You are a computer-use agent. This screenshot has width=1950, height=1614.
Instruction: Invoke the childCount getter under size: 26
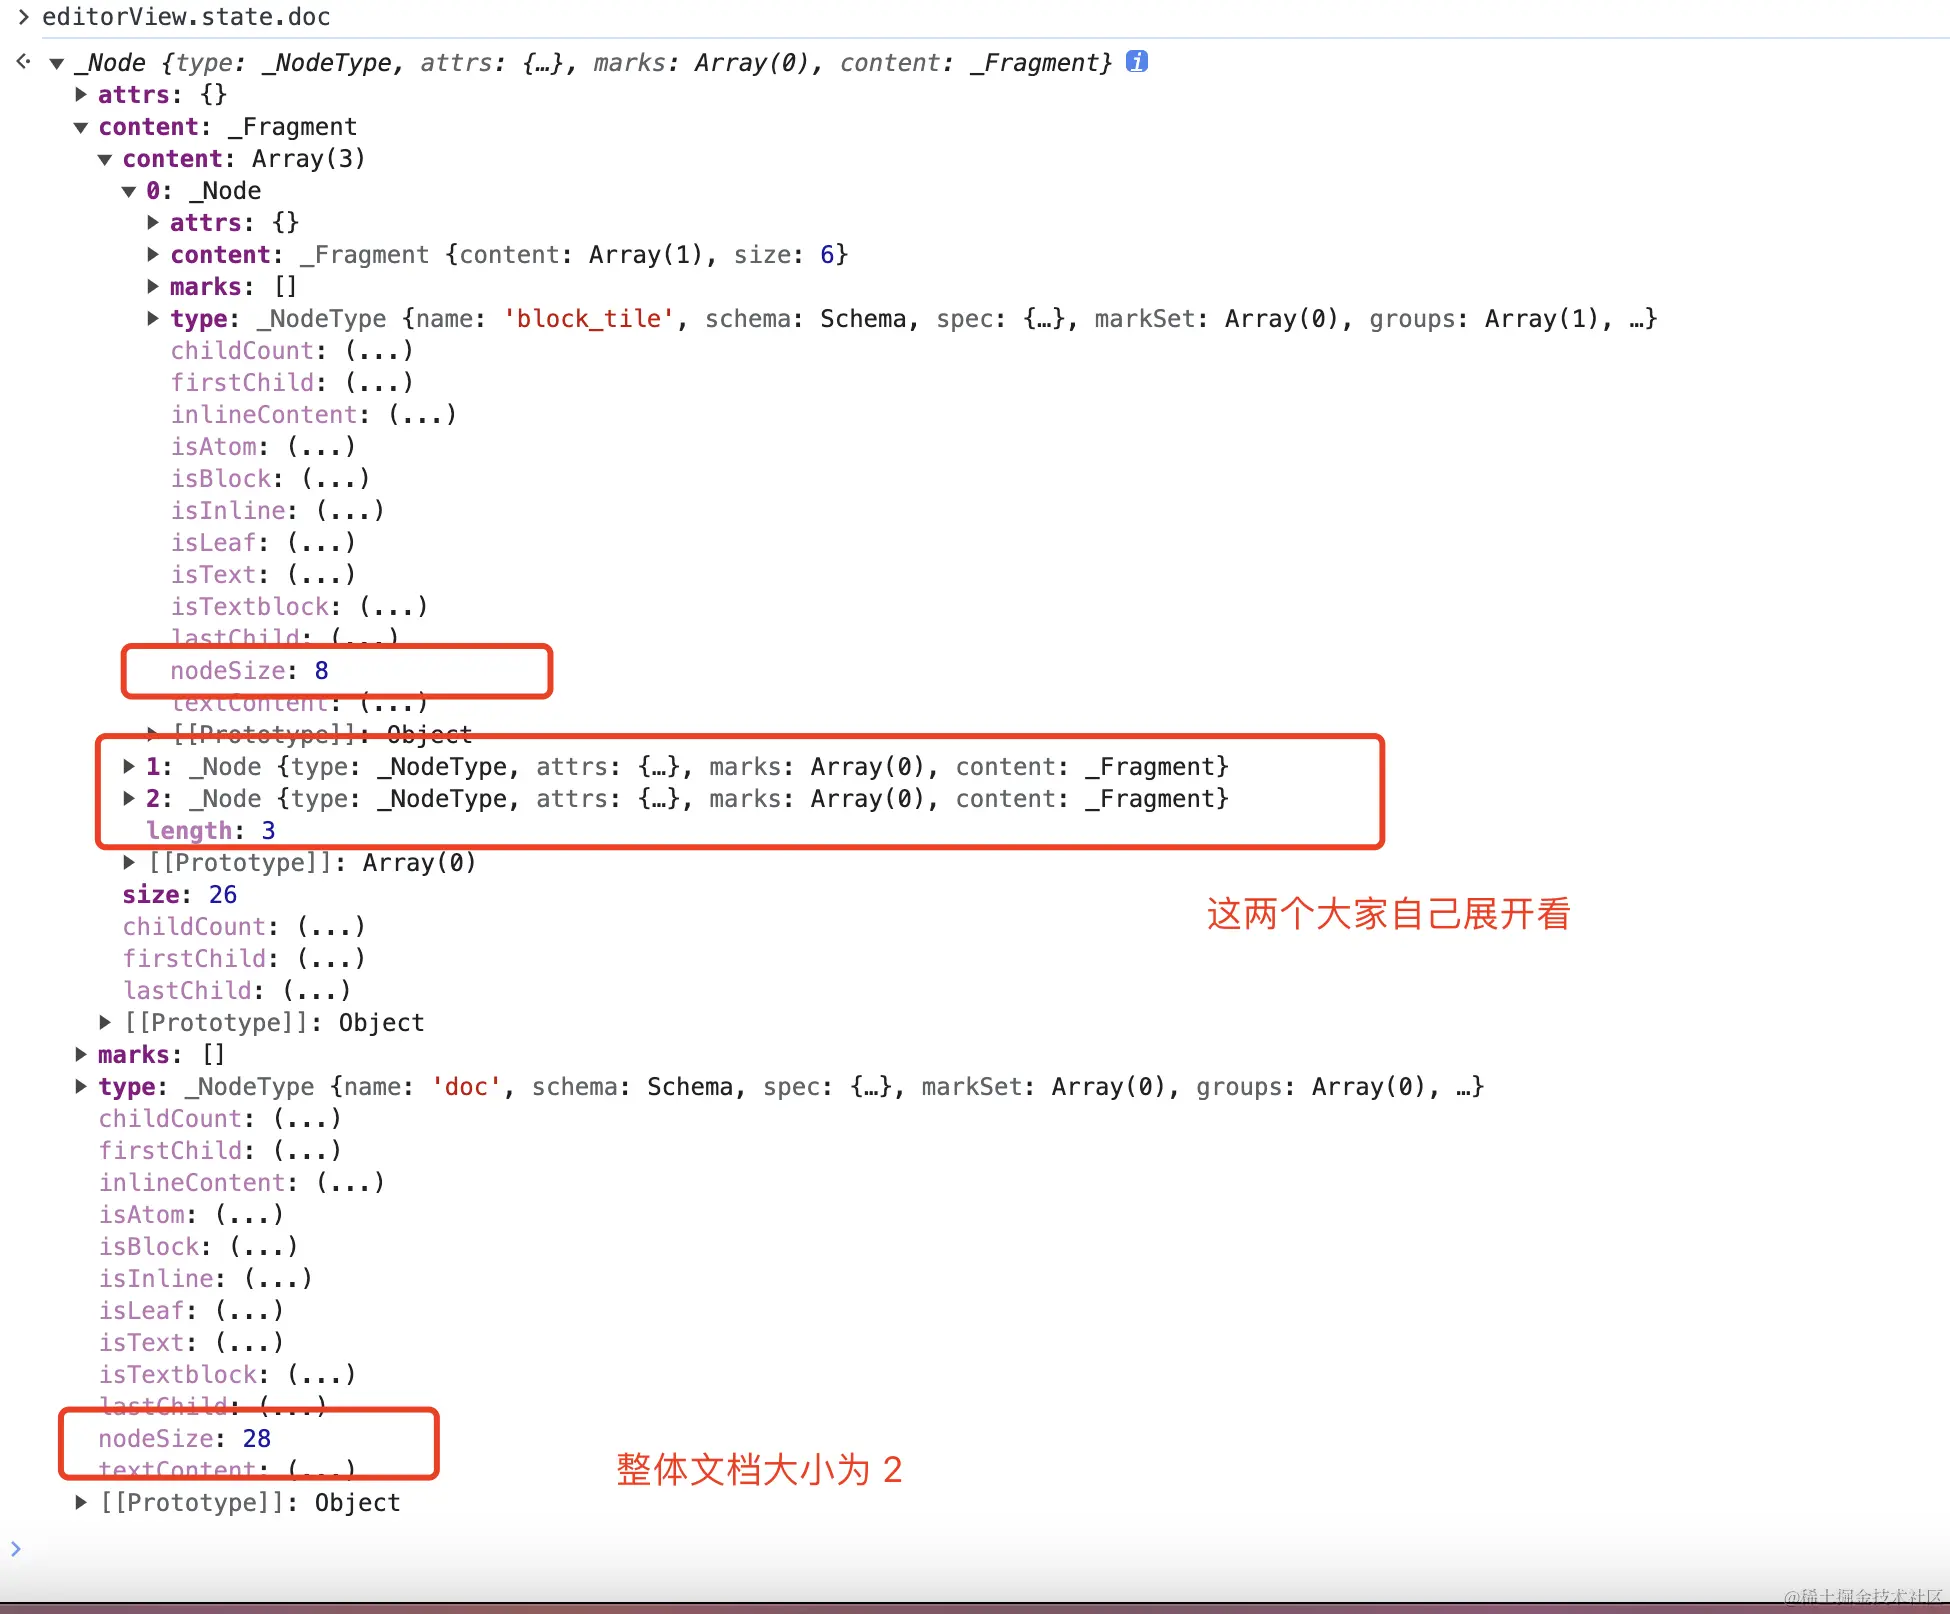(331, 927)
